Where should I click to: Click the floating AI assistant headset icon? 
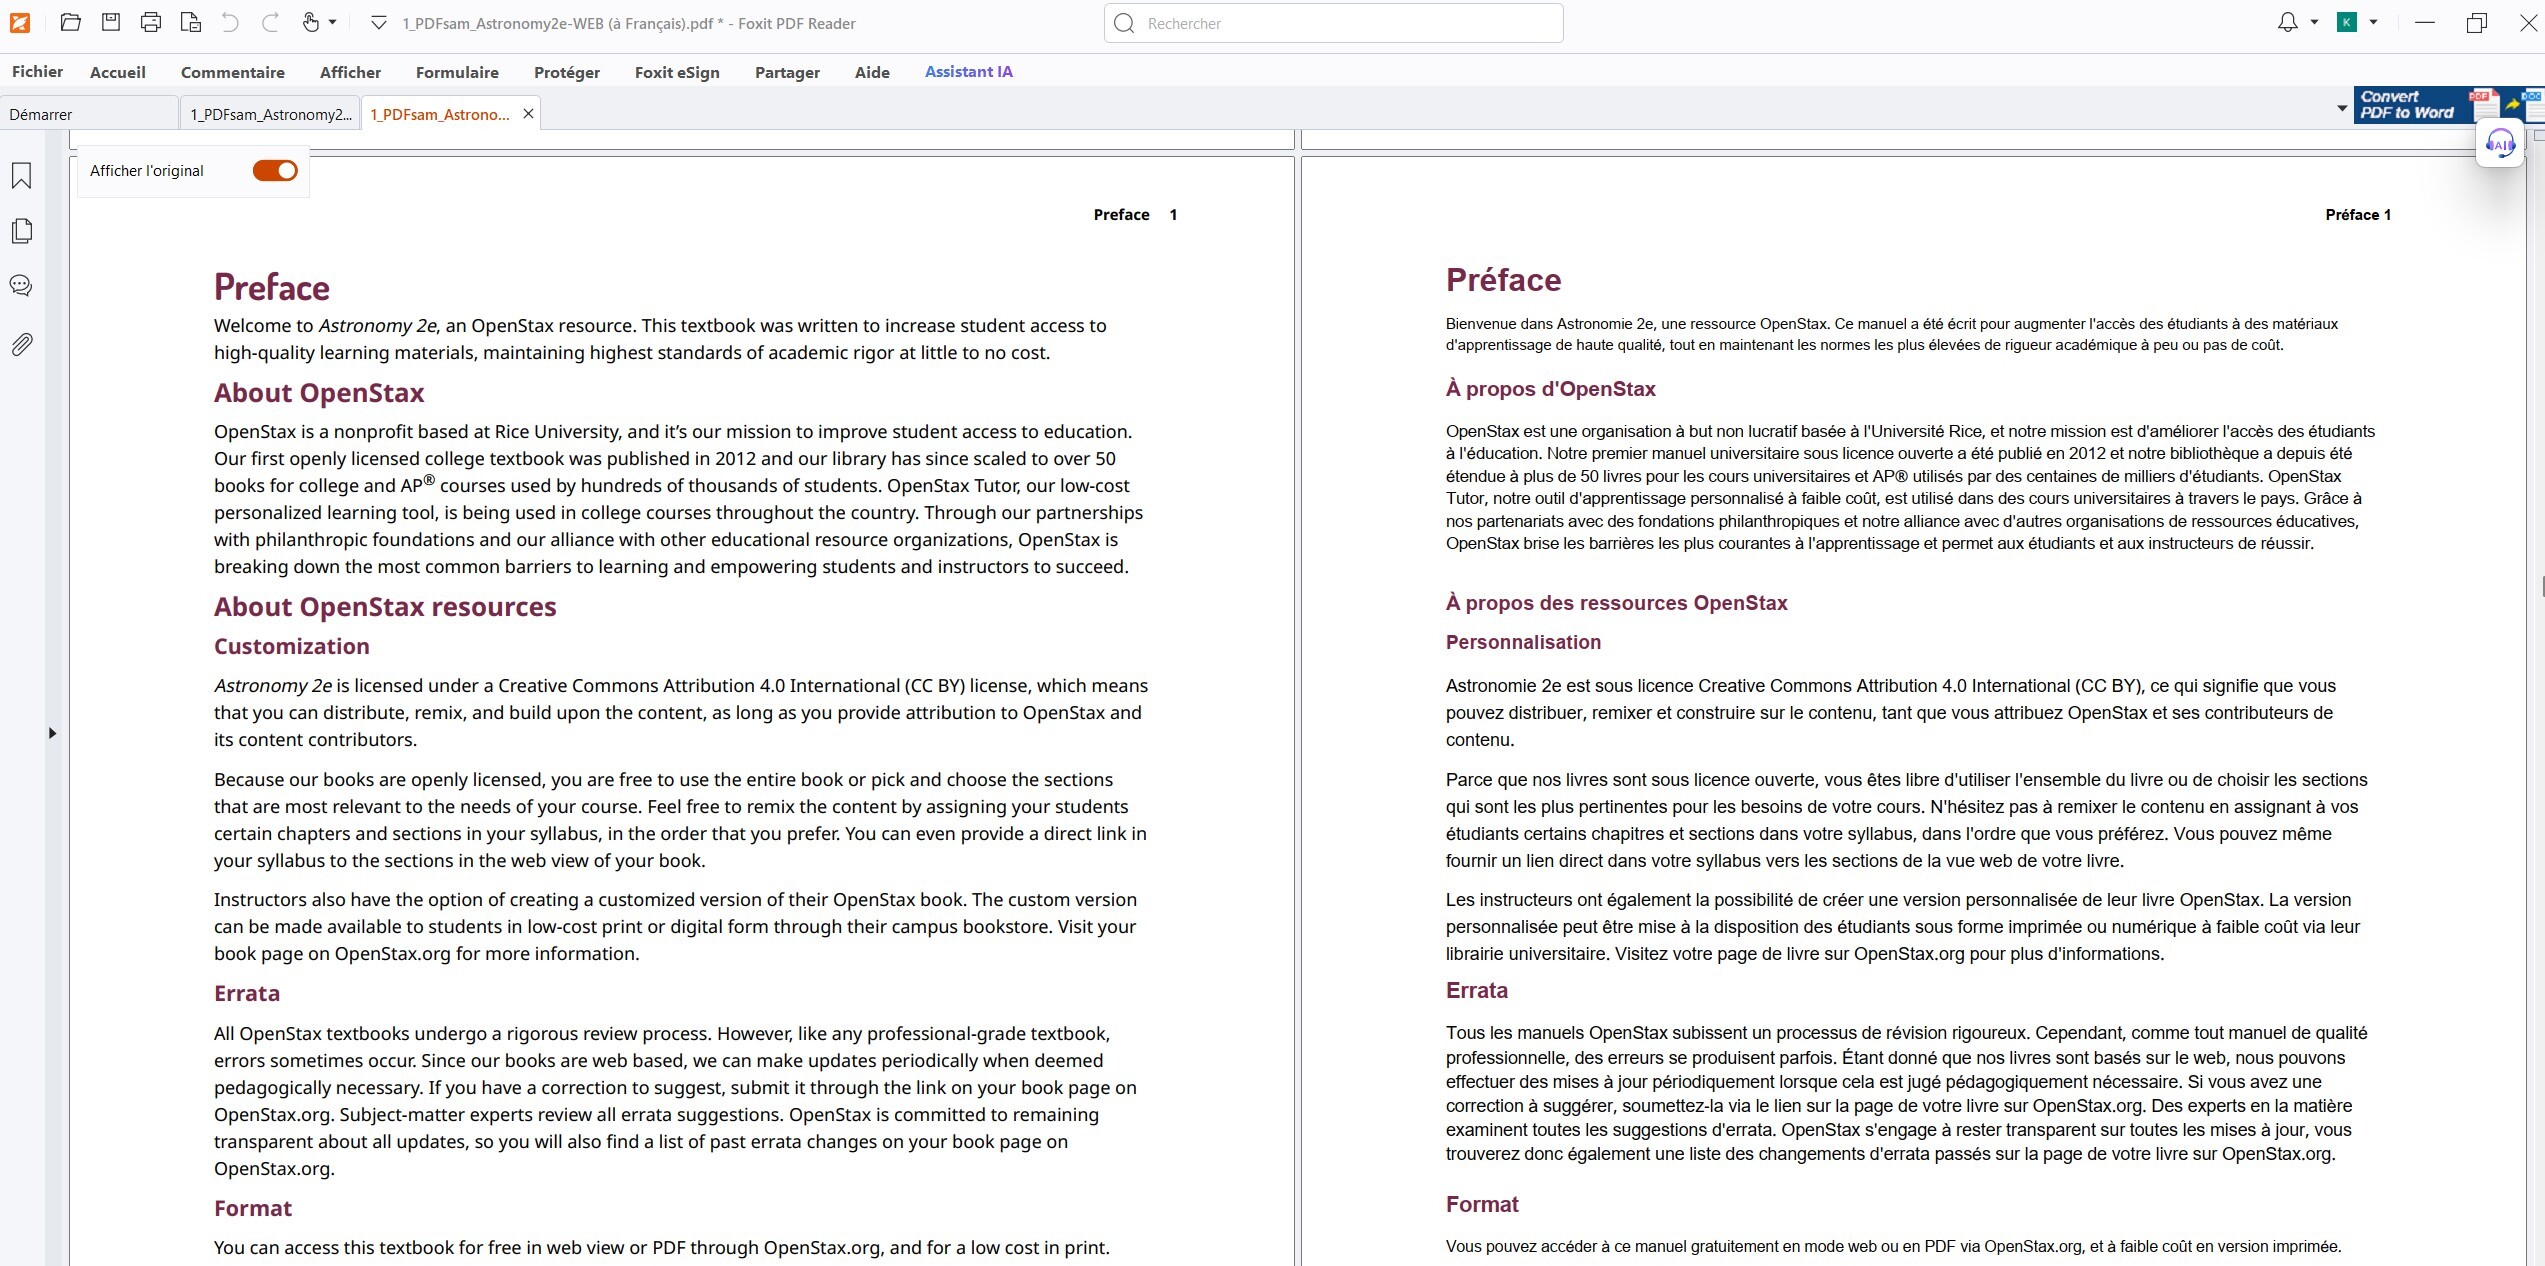coord(2500,144)
